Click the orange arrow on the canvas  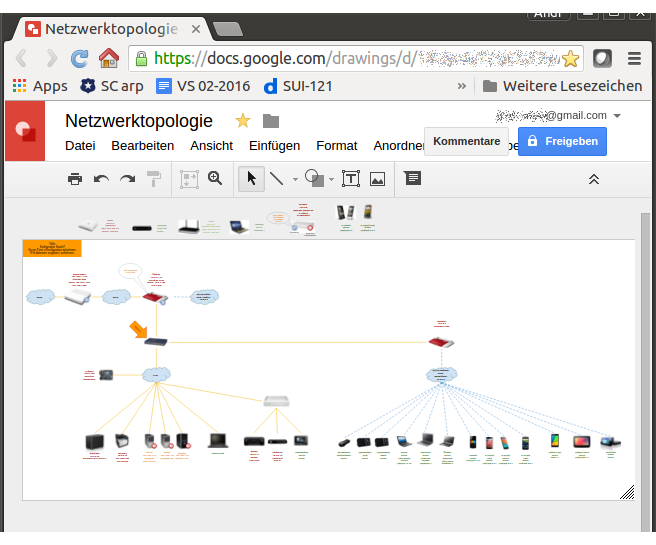[x=138, y=328]
